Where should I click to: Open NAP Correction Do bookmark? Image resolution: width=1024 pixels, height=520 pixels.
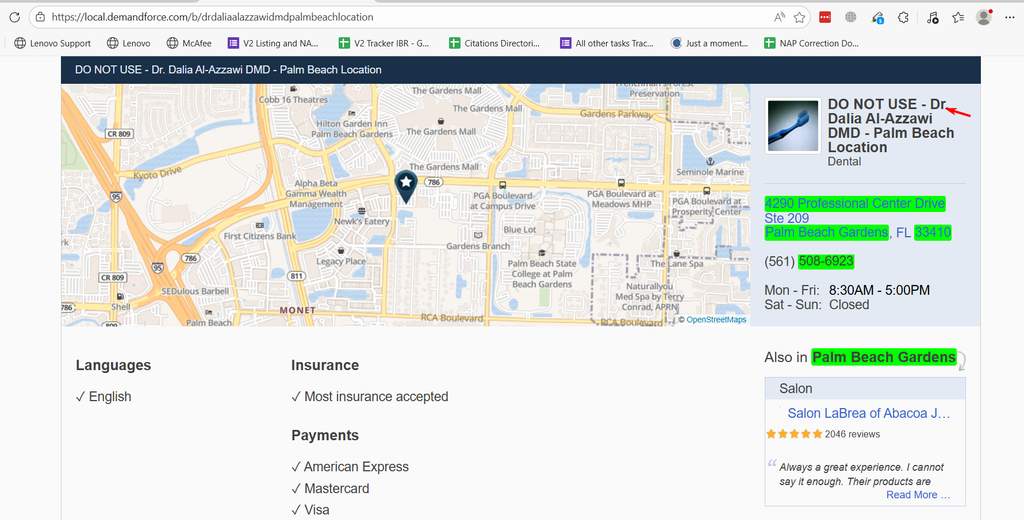(811, 43)
